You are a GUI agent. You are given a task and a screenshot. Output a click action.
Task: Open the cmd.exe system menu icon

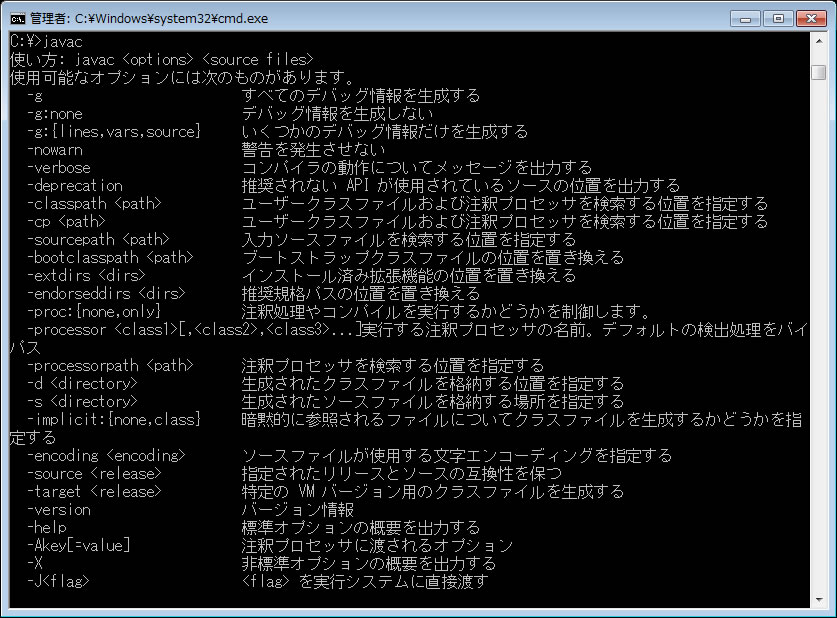(17, 19)
